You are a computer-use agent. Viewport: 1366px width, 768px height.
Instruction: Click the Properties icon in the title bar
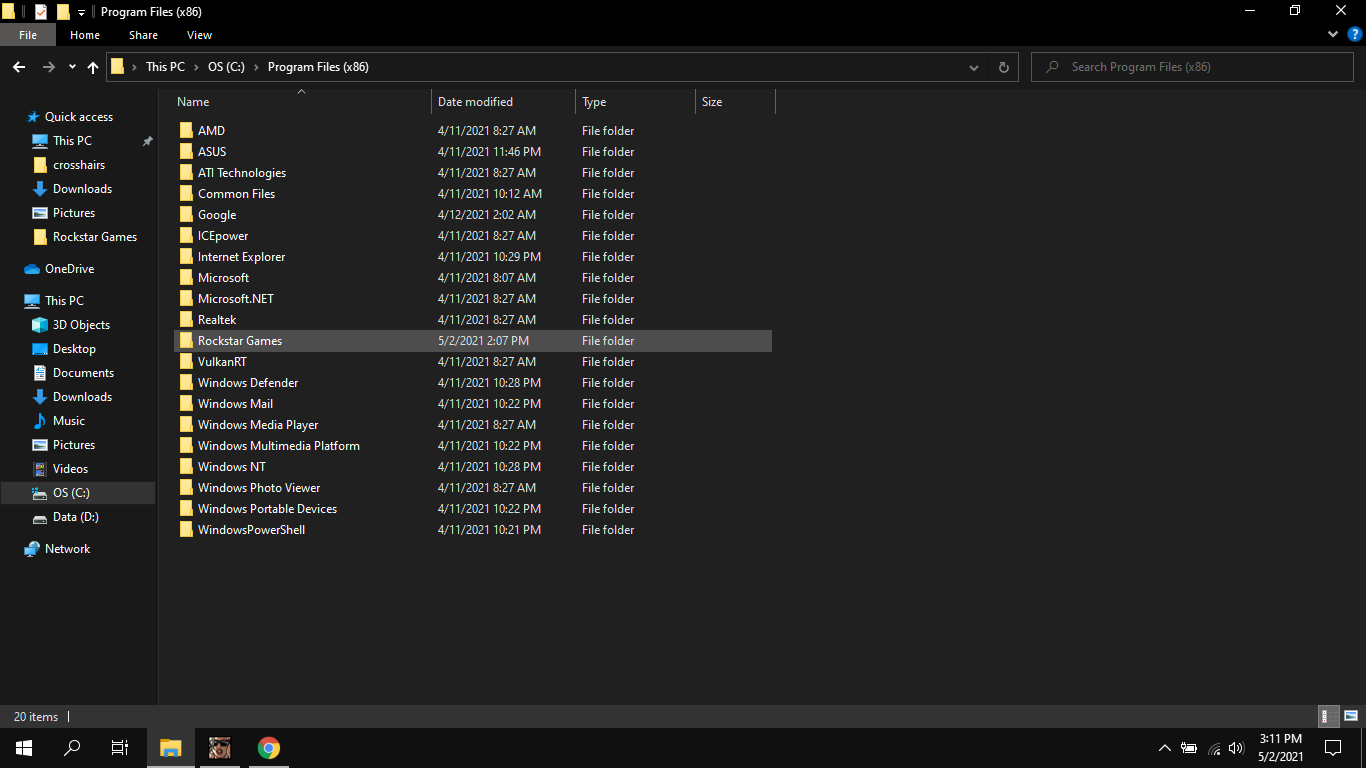[x=41, y=12]
